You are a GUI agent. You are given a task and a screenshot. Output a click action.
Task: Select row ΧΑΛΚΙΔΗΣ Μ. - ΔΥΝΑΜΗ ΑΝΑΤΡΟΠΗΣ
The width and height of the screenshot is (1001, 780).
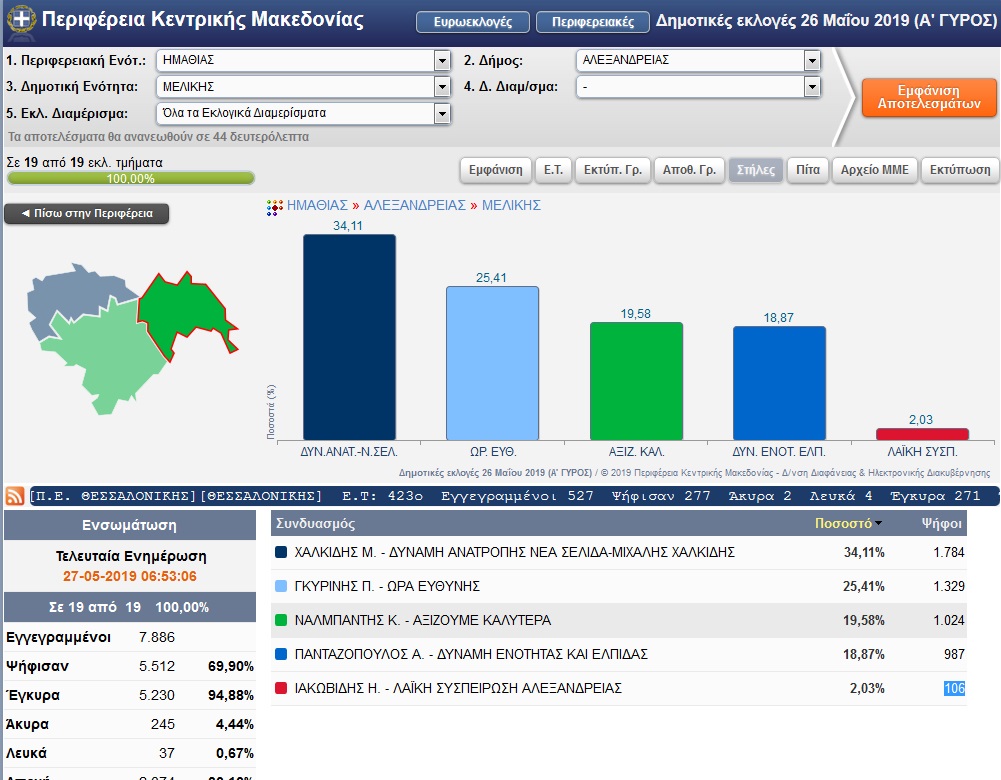tap(619, 552)
